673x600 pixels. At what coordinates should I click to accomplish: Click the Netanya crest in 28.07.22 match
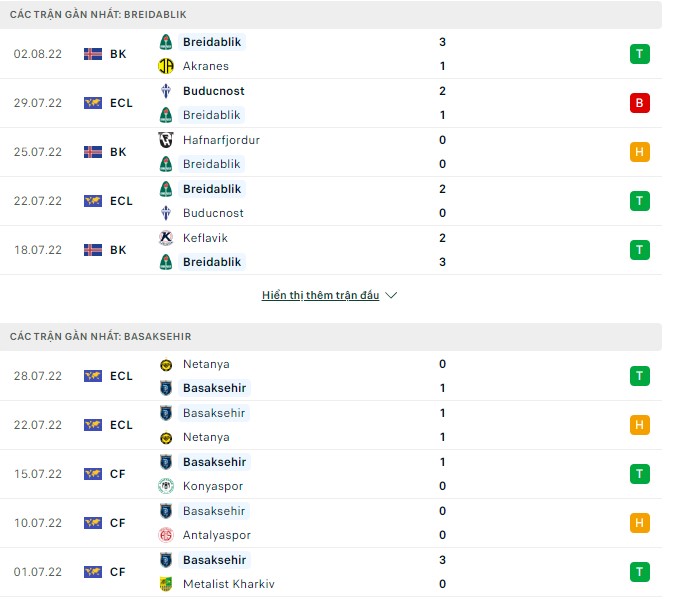(166, 364)
